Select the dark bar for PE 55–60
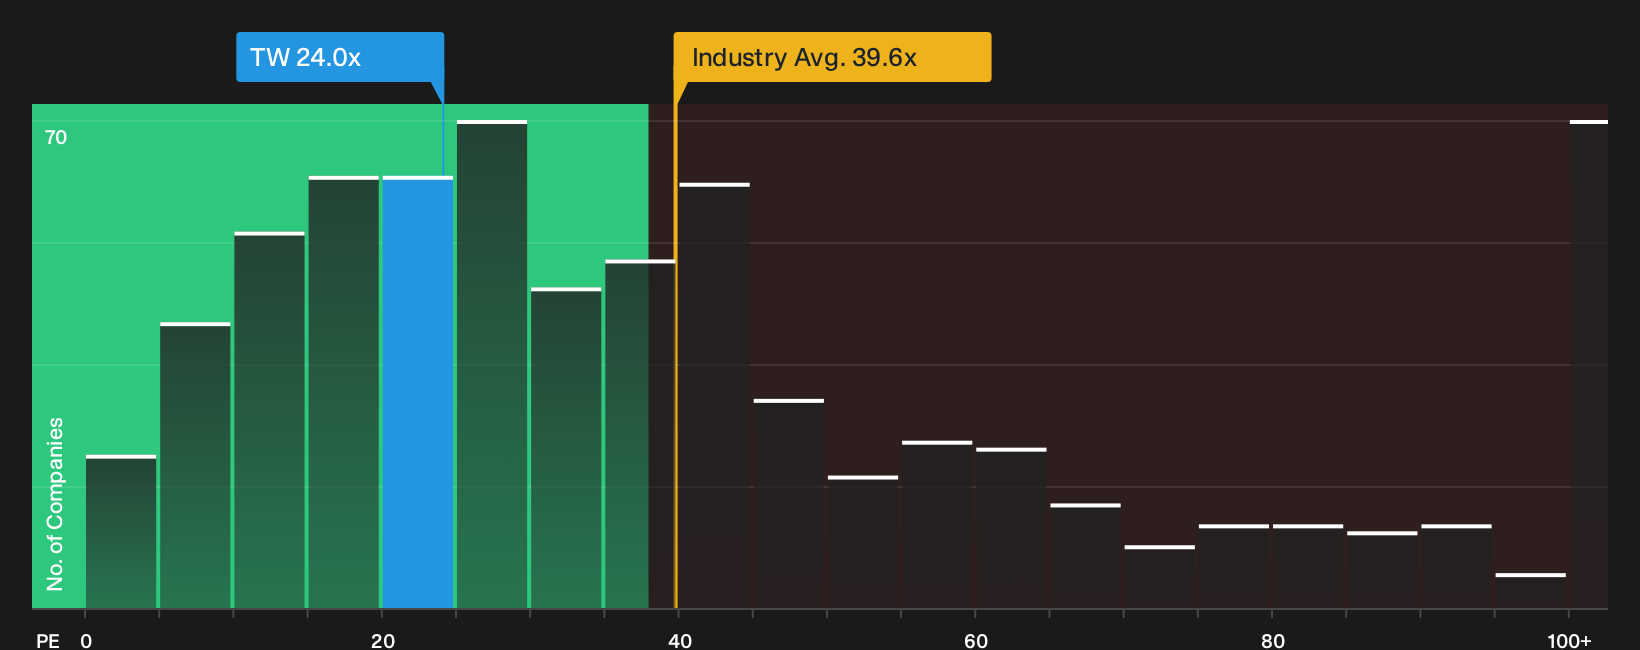 click(x=937, y=525)
